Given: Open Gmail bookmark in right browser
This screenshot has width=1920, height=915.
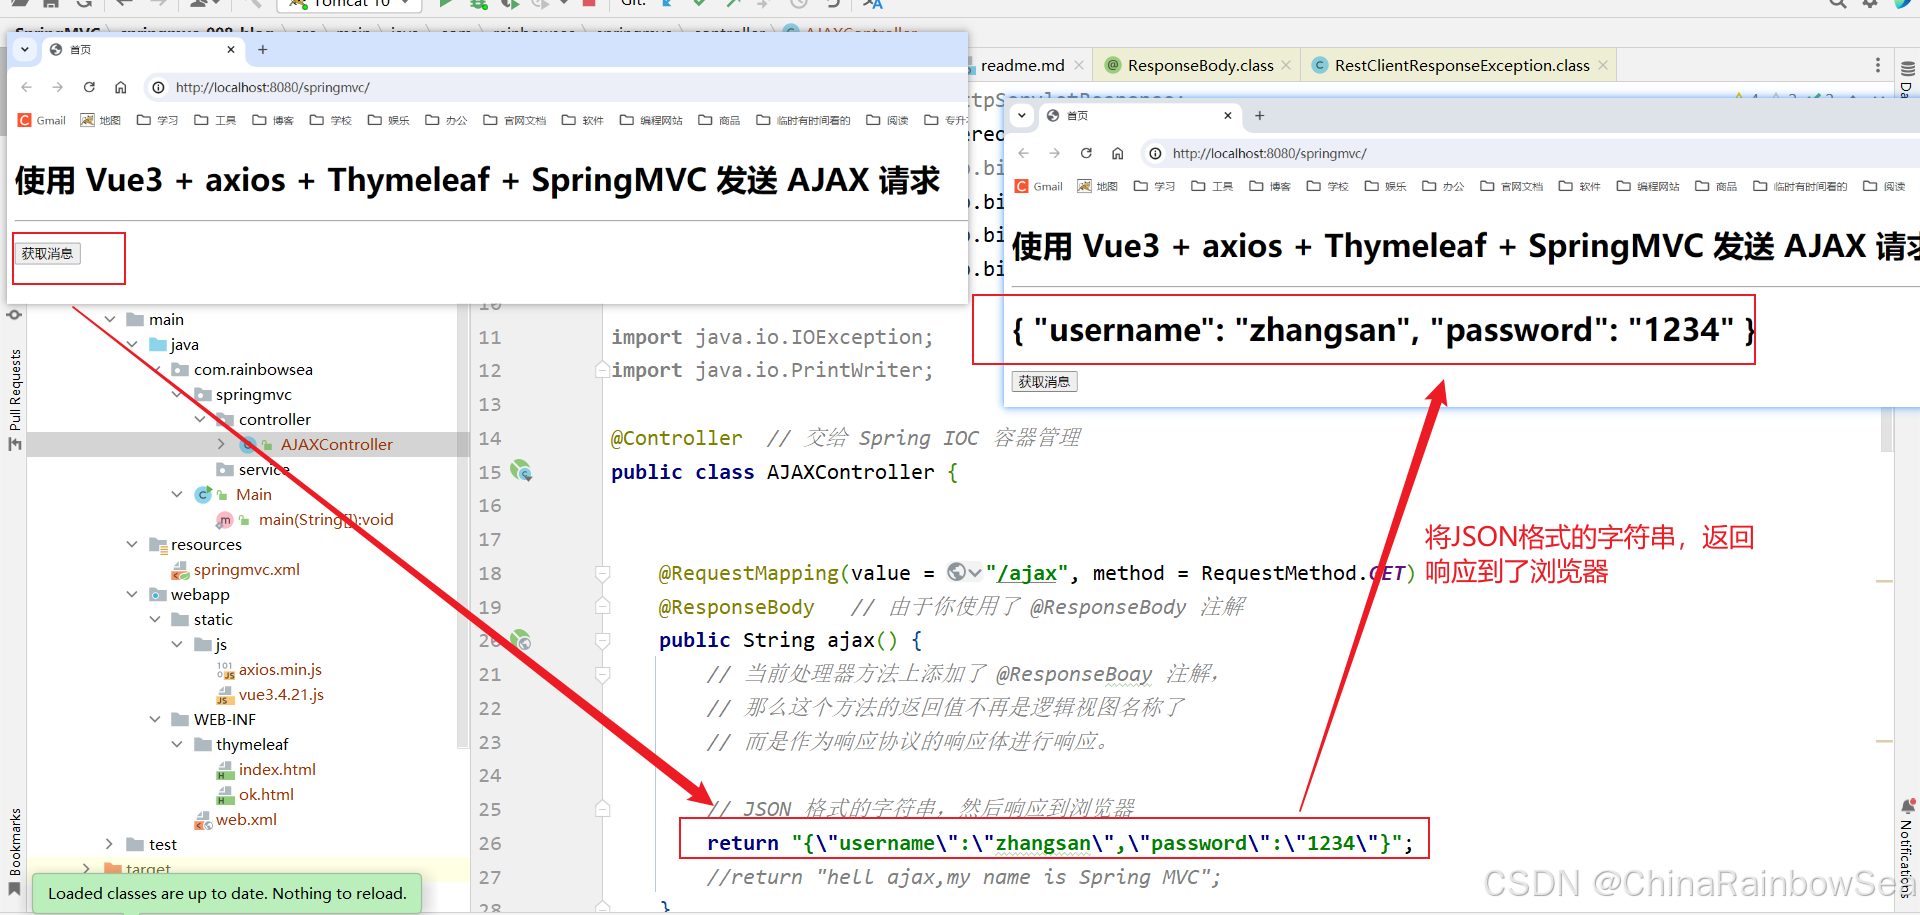Looking at the screenshot, I should click(1039, 186).
